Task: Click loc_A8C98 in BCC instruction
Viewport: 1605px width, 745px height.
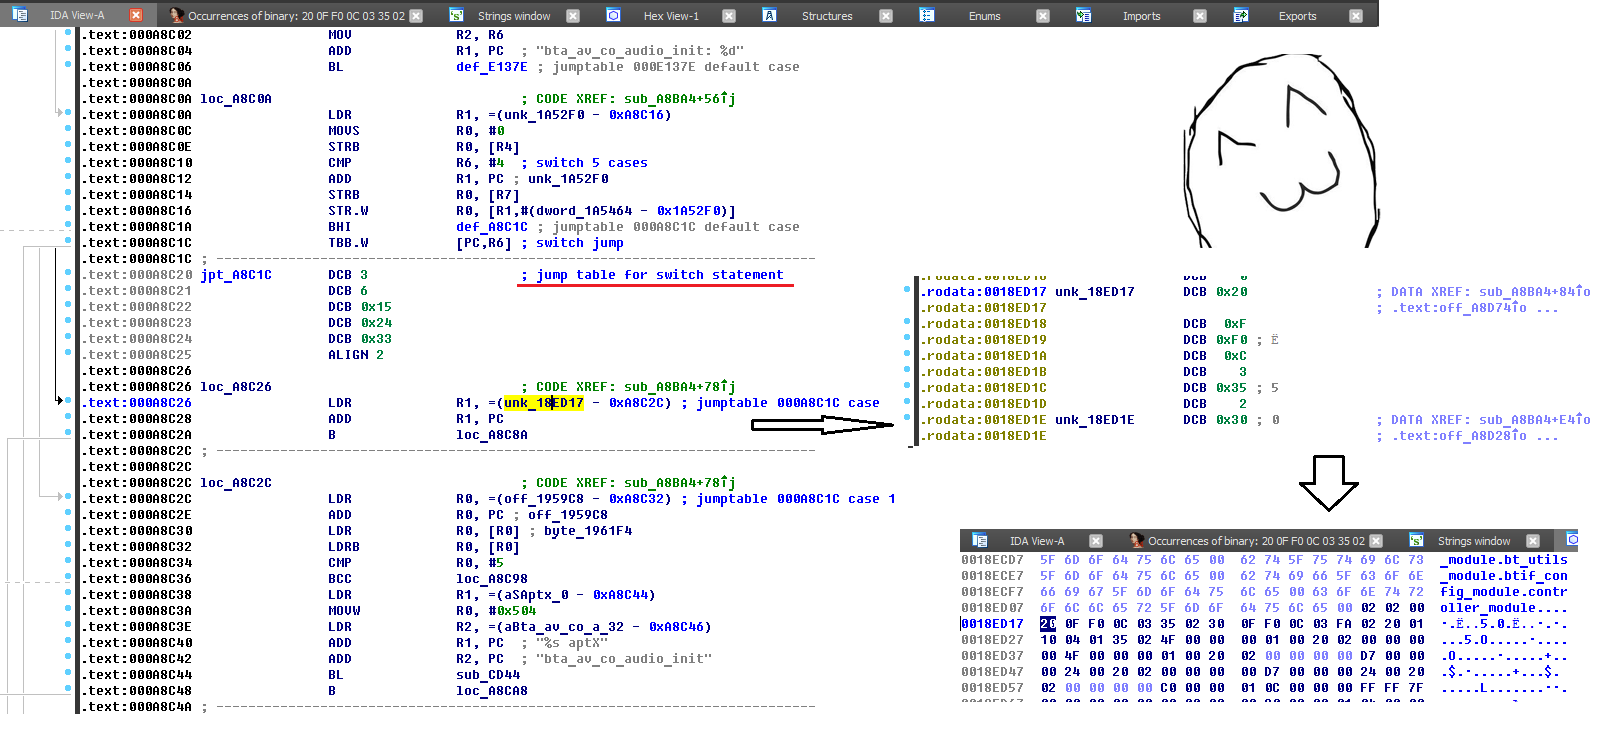Action: click(x=492, y=579)
